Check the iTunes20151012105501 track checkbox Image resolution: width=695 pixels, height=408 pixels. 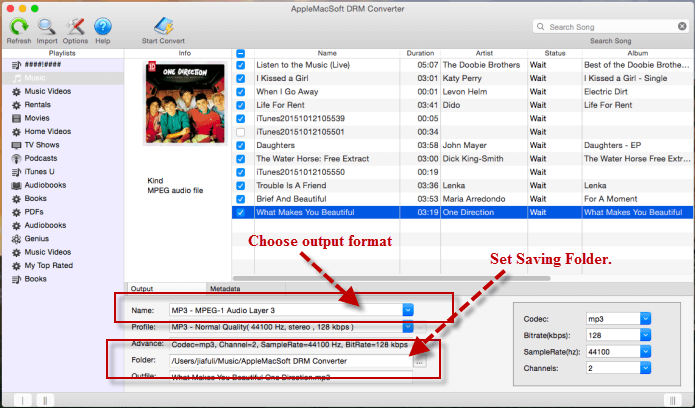point(240,132)
